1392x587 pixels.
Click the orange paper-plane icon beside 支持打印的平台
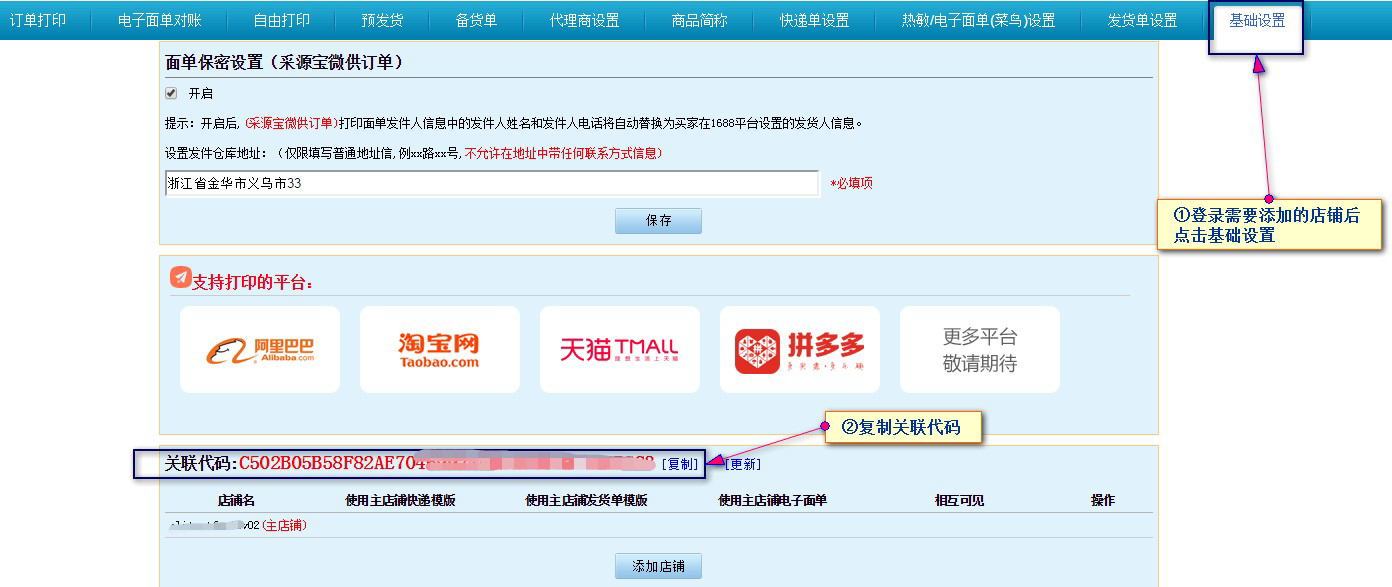pyautogui.click(x=180, y=278)
